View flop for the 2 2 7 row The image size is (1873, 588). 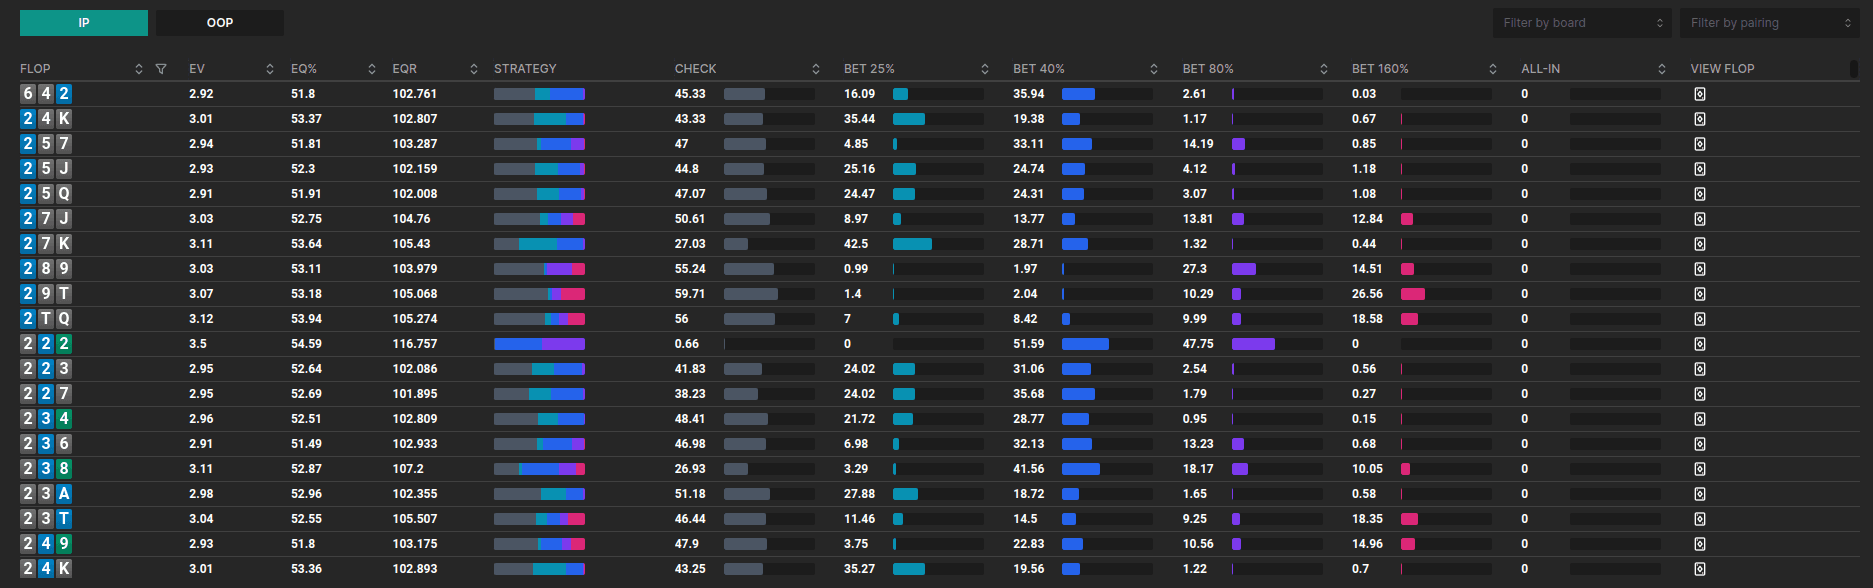click(x=1700, y=394)
